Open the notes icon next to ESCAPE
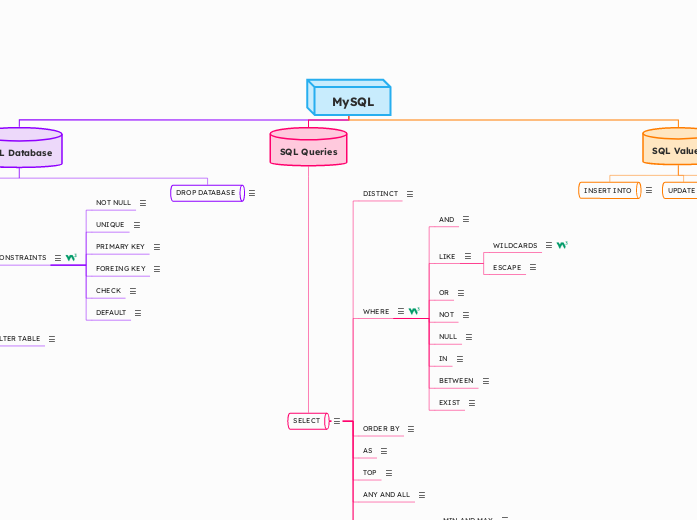This screenshot has height=520, width=697. tap(533, 268)
